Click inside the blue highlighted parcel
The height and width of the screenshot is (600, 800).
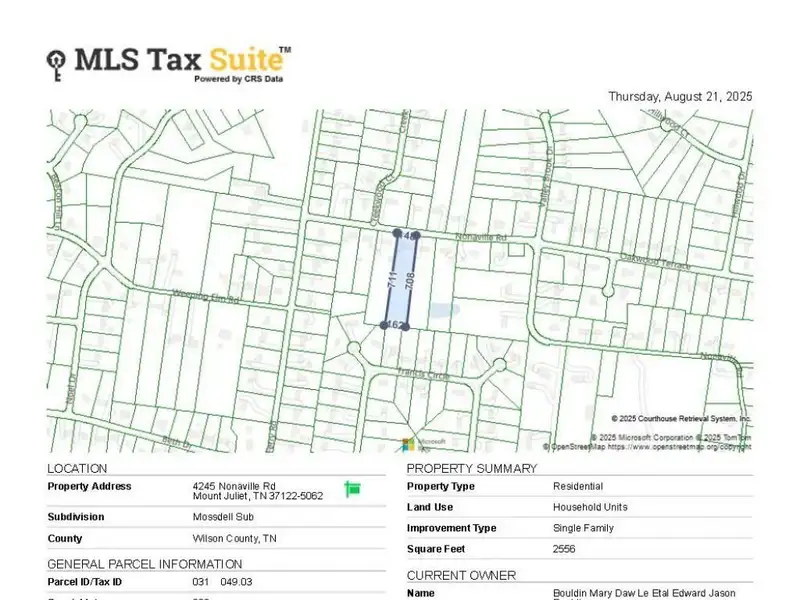tap(402, 280)
